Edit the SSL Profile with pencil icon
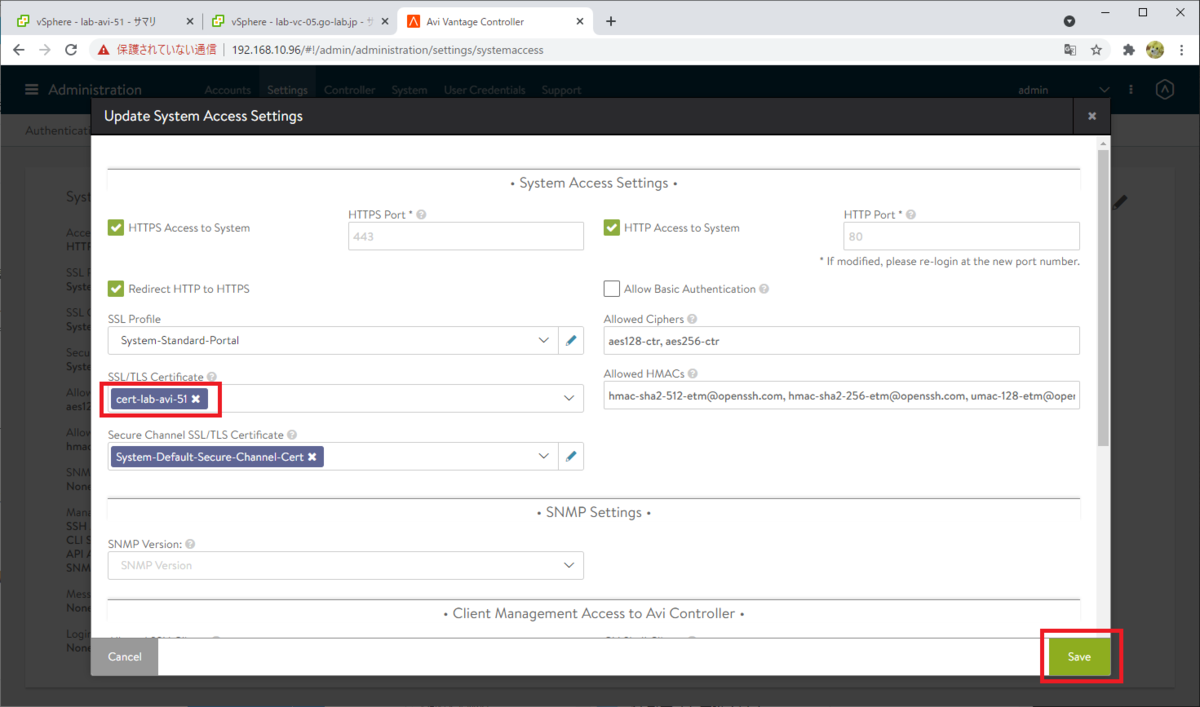This screenshot has height=707, width=1200. click(571, 340)
